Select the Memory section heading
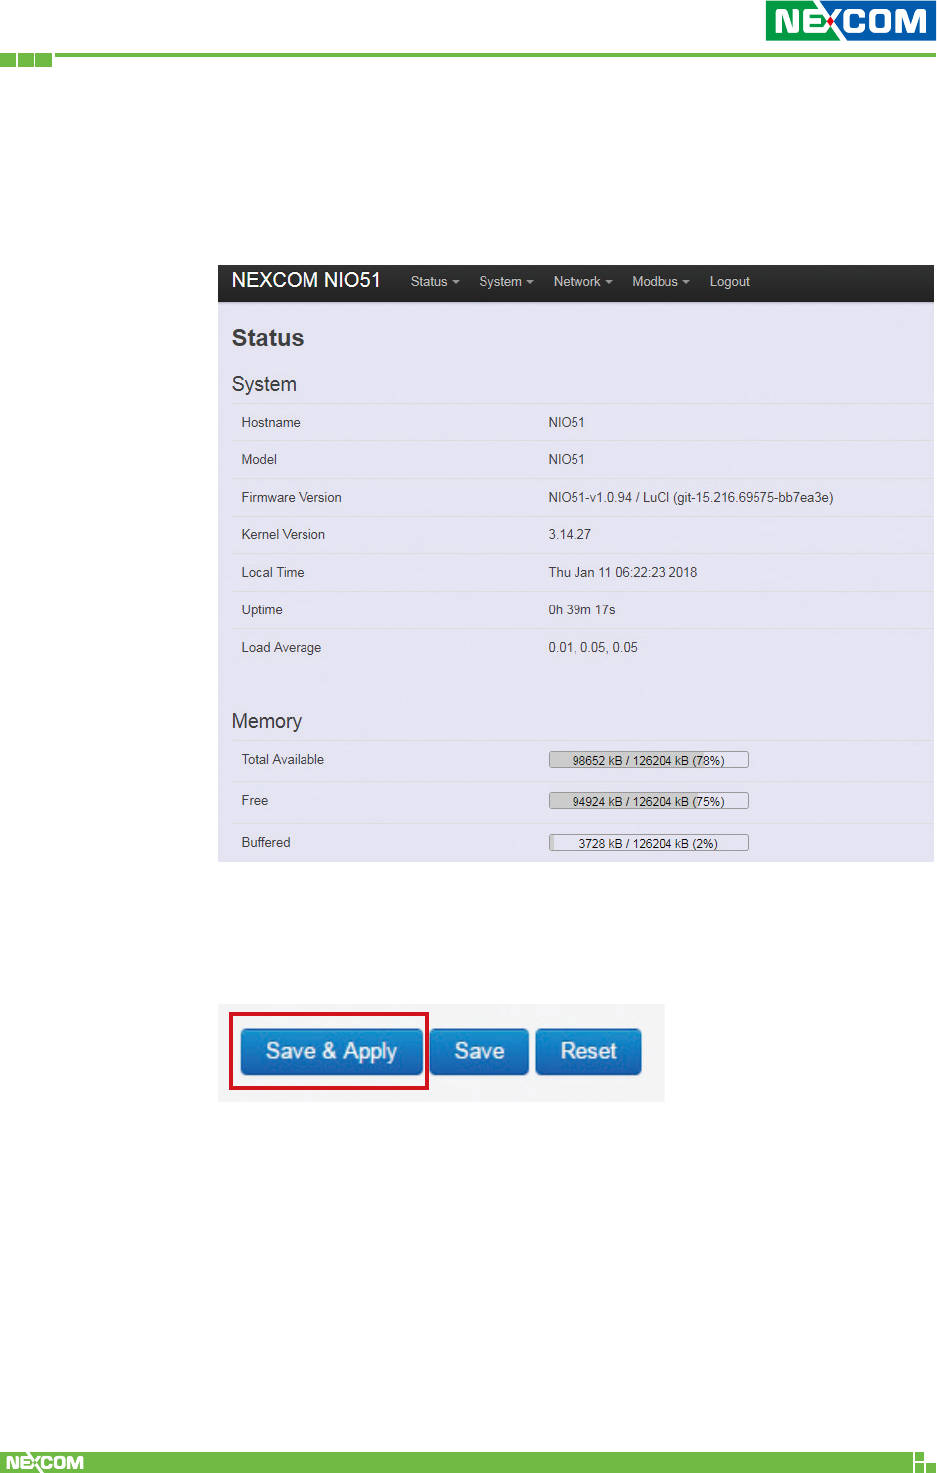Viewport: 937px width, 1473px height. tap(267, 721)
